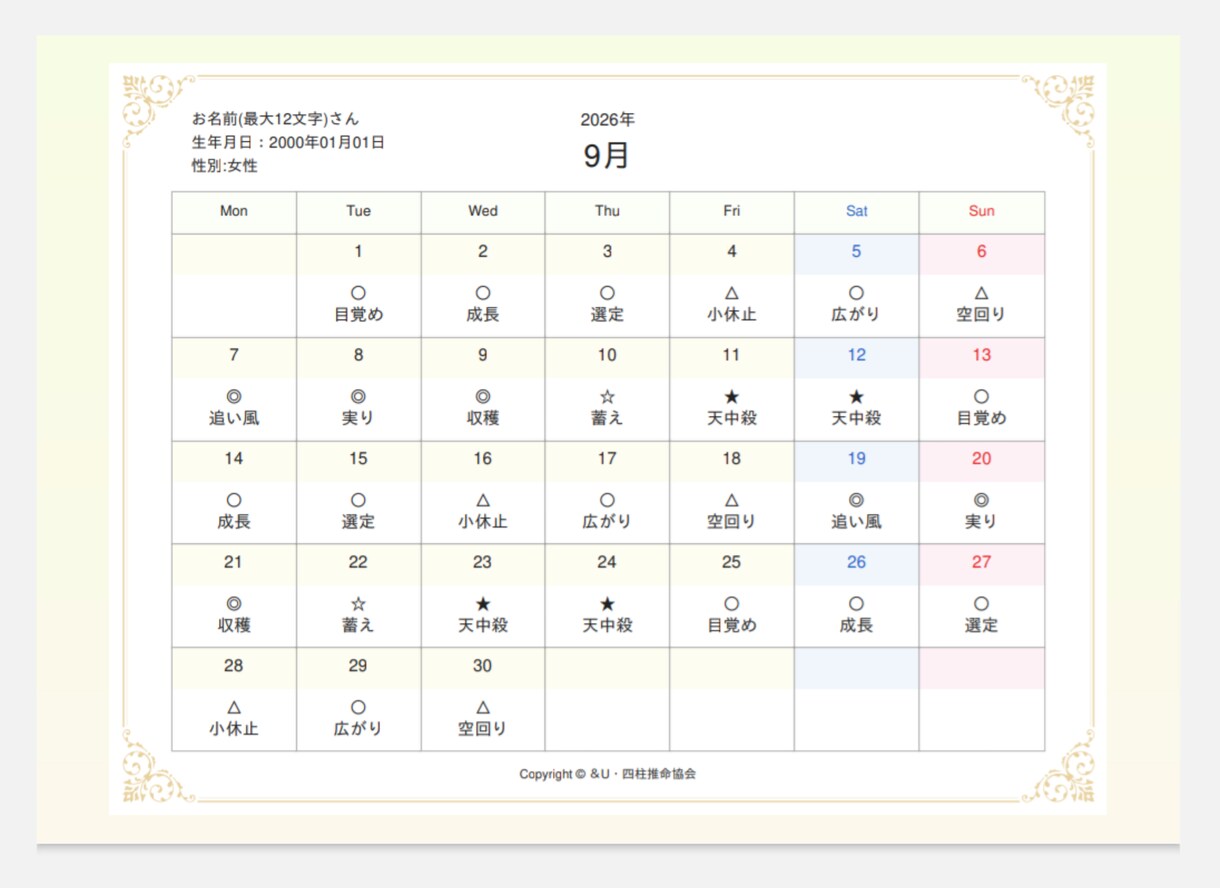Screen dimensions: 1220x888
Task: Click the 天中殺 label under date 24
Action: coord(607,625)
